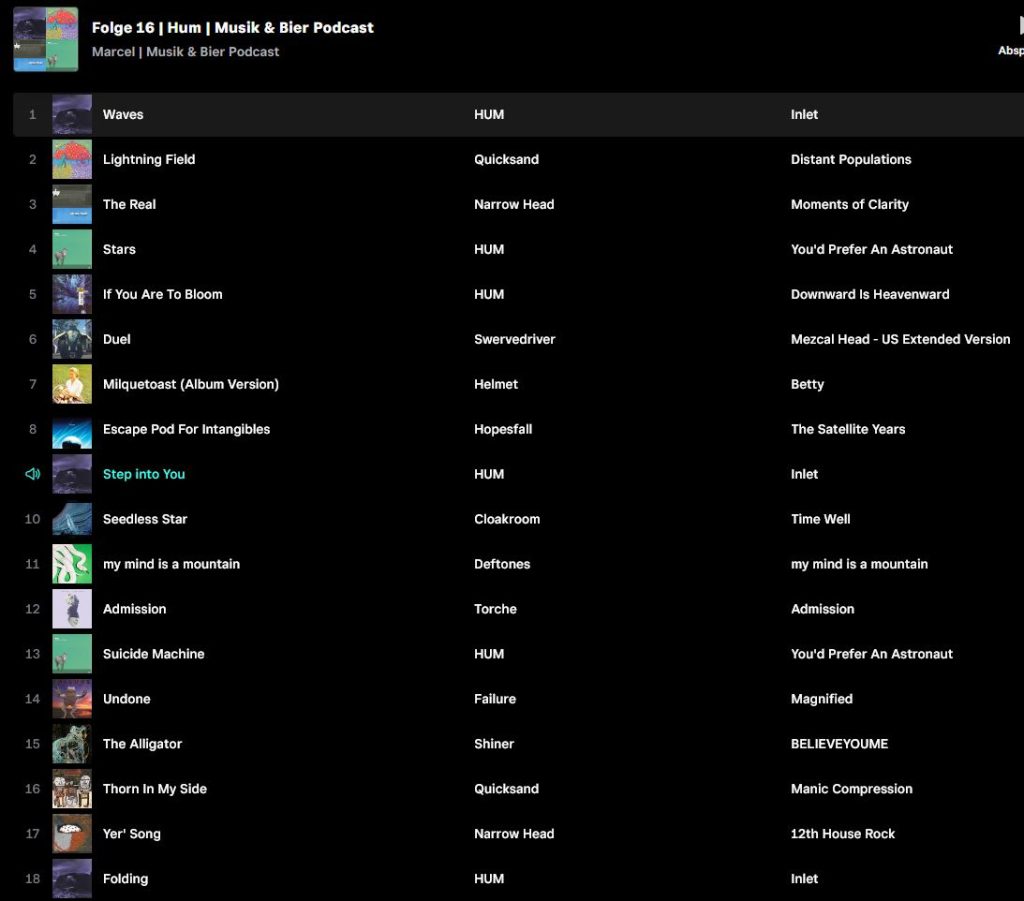Click the Waves track album thumbnail

(x=72, y=115)
